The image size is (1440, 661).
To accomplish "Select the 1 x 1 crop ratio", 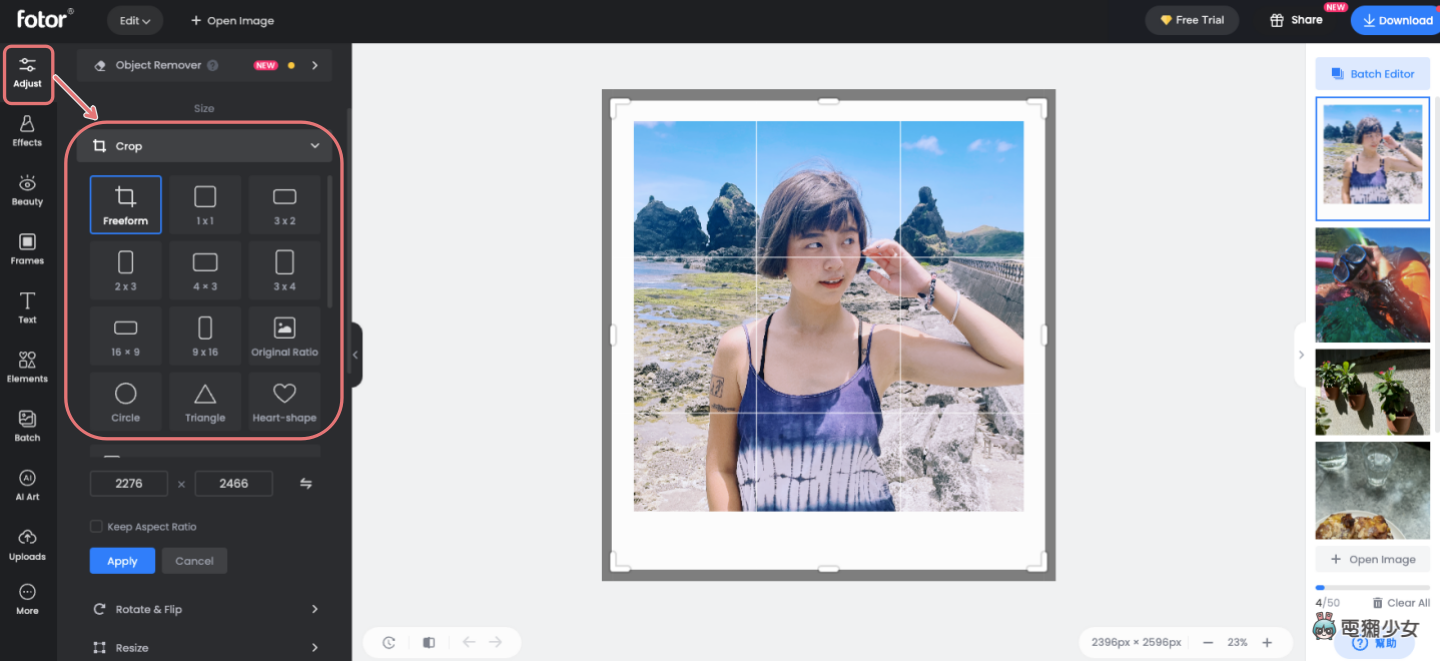I will 205,204.
